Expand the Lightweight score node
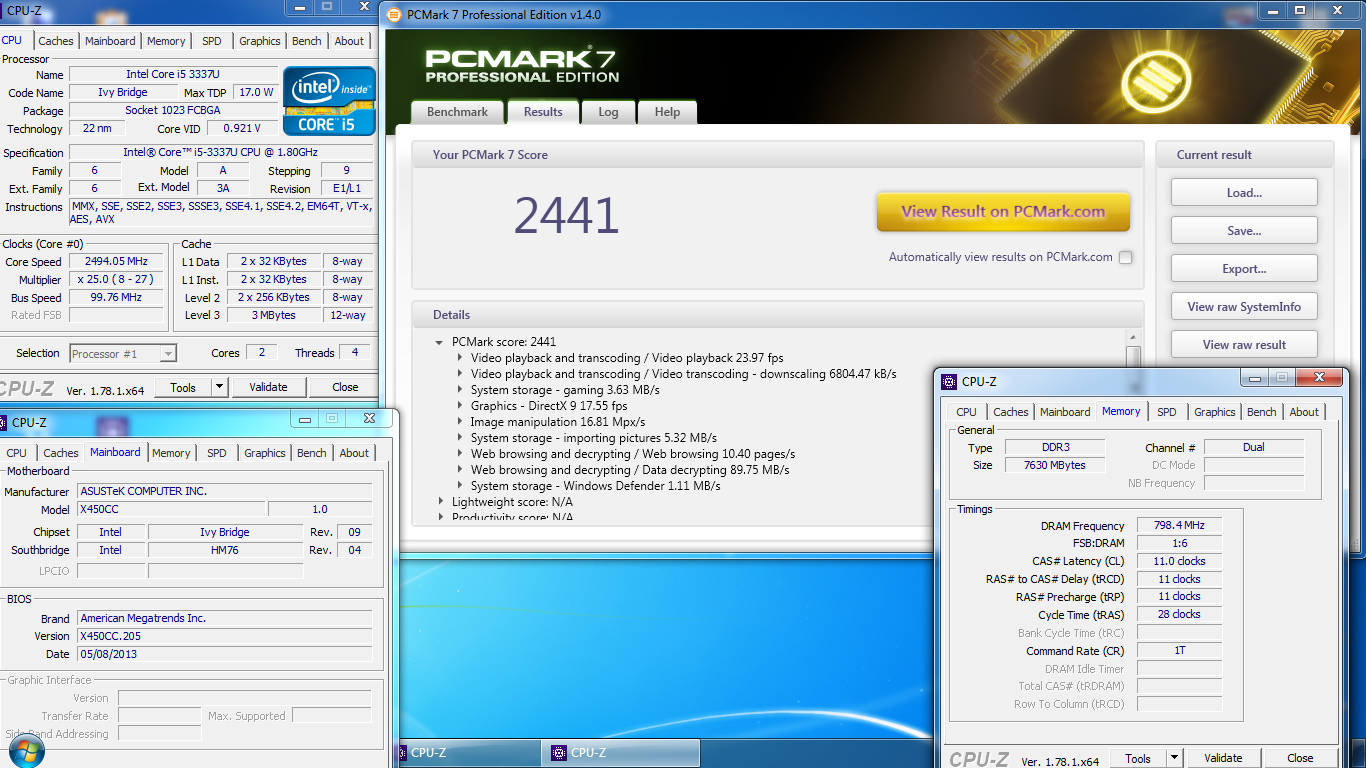The height and width of the screenshot is (768, 1366). [x=440, y=502]
